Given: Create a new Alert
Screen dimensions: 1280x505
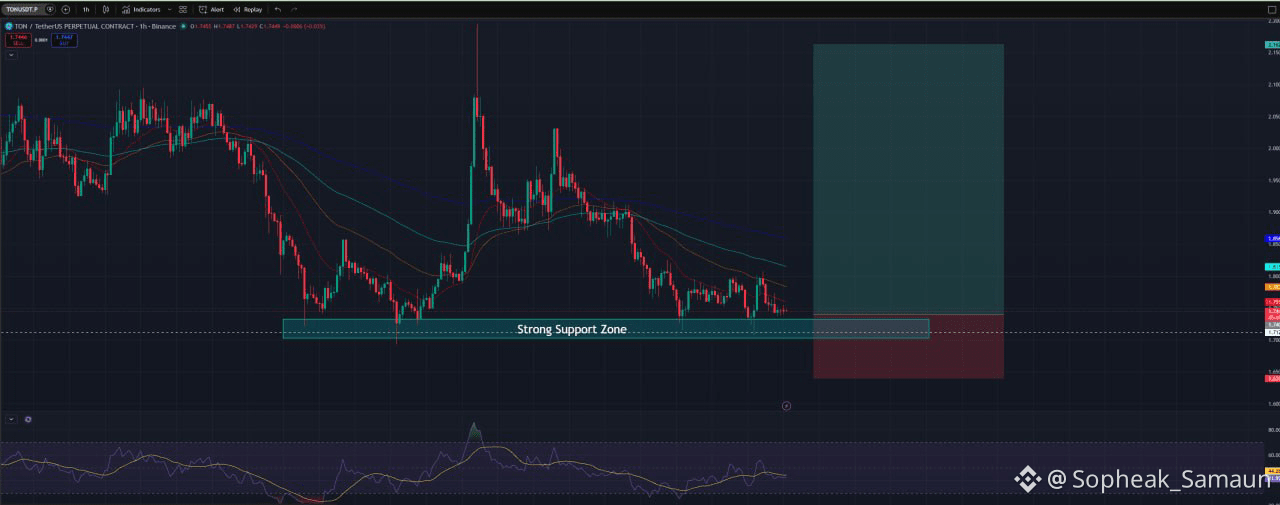Looking at the screenshot, I should point(211,10).
